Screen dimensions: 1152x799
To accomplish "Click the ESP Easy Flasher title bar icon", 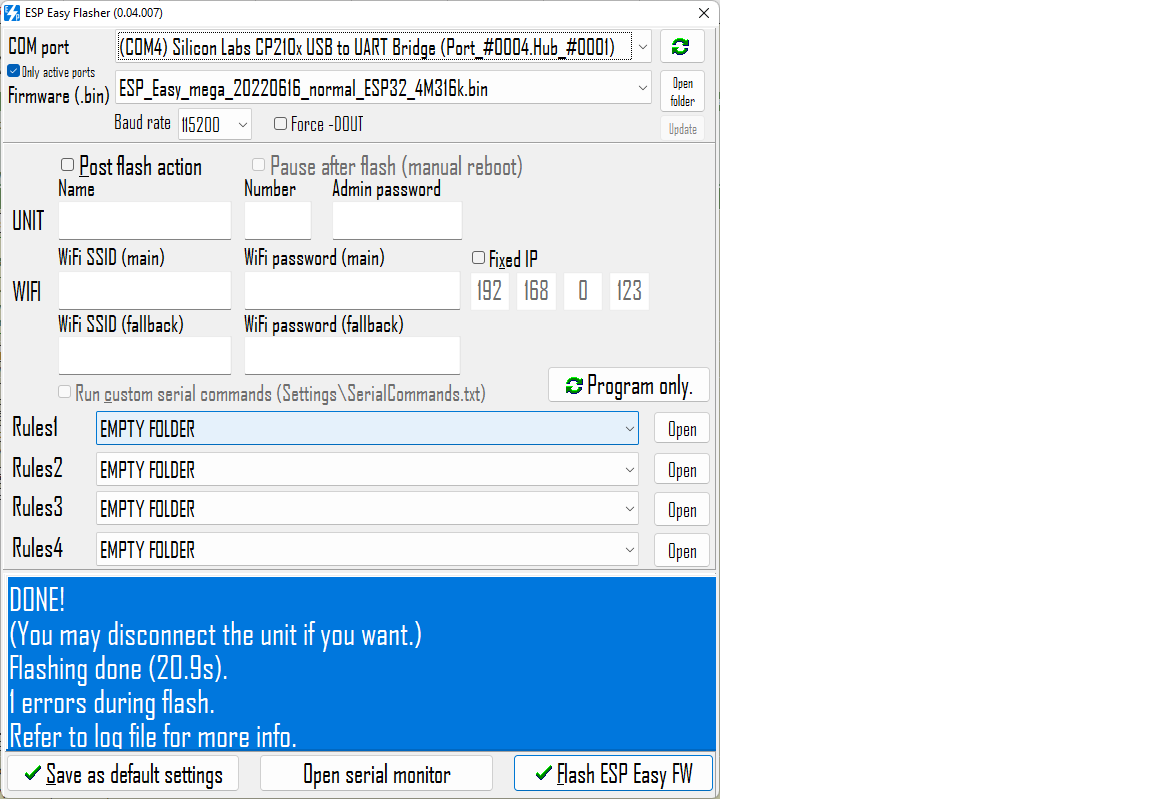I will point(12,13).
